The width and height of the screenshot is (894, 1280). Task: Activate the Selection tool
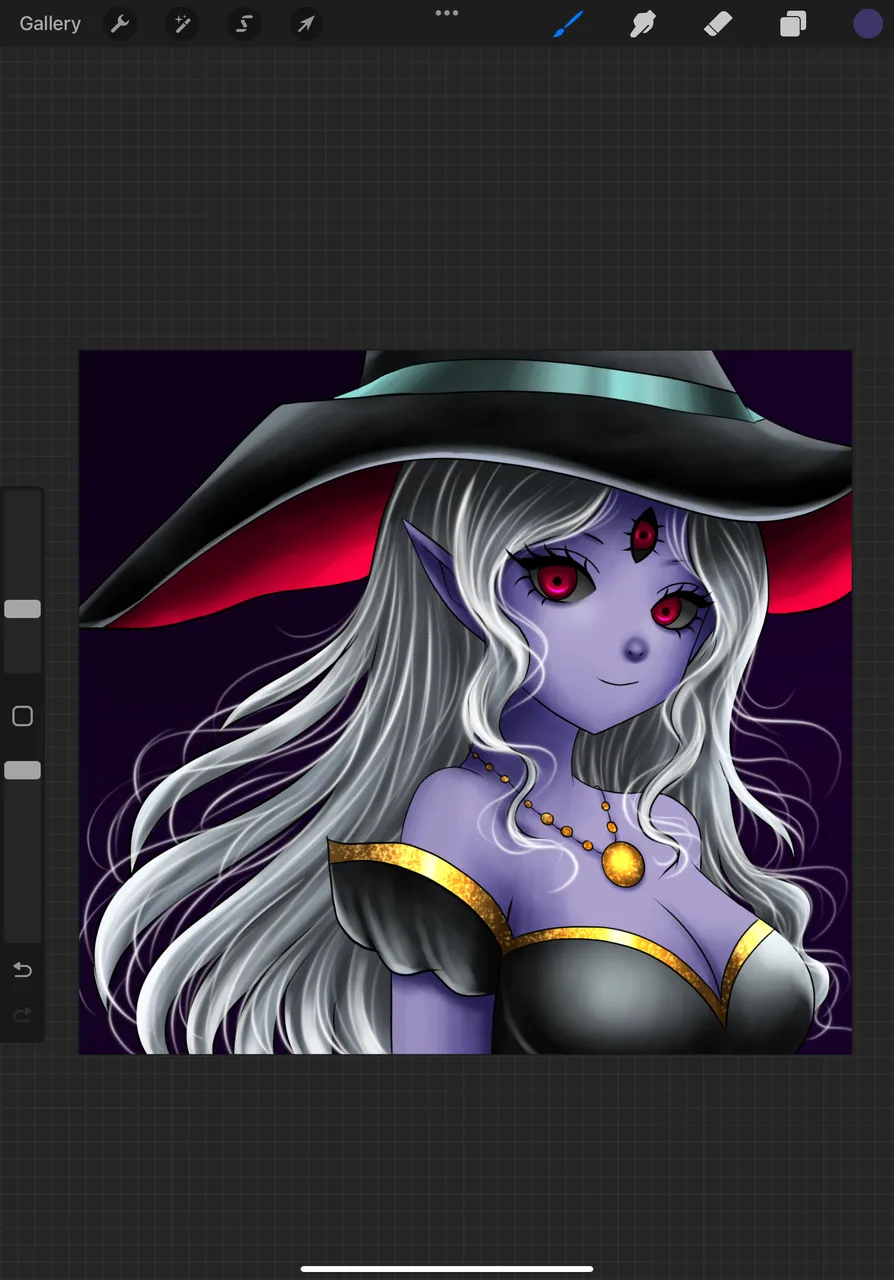(244, 24)
